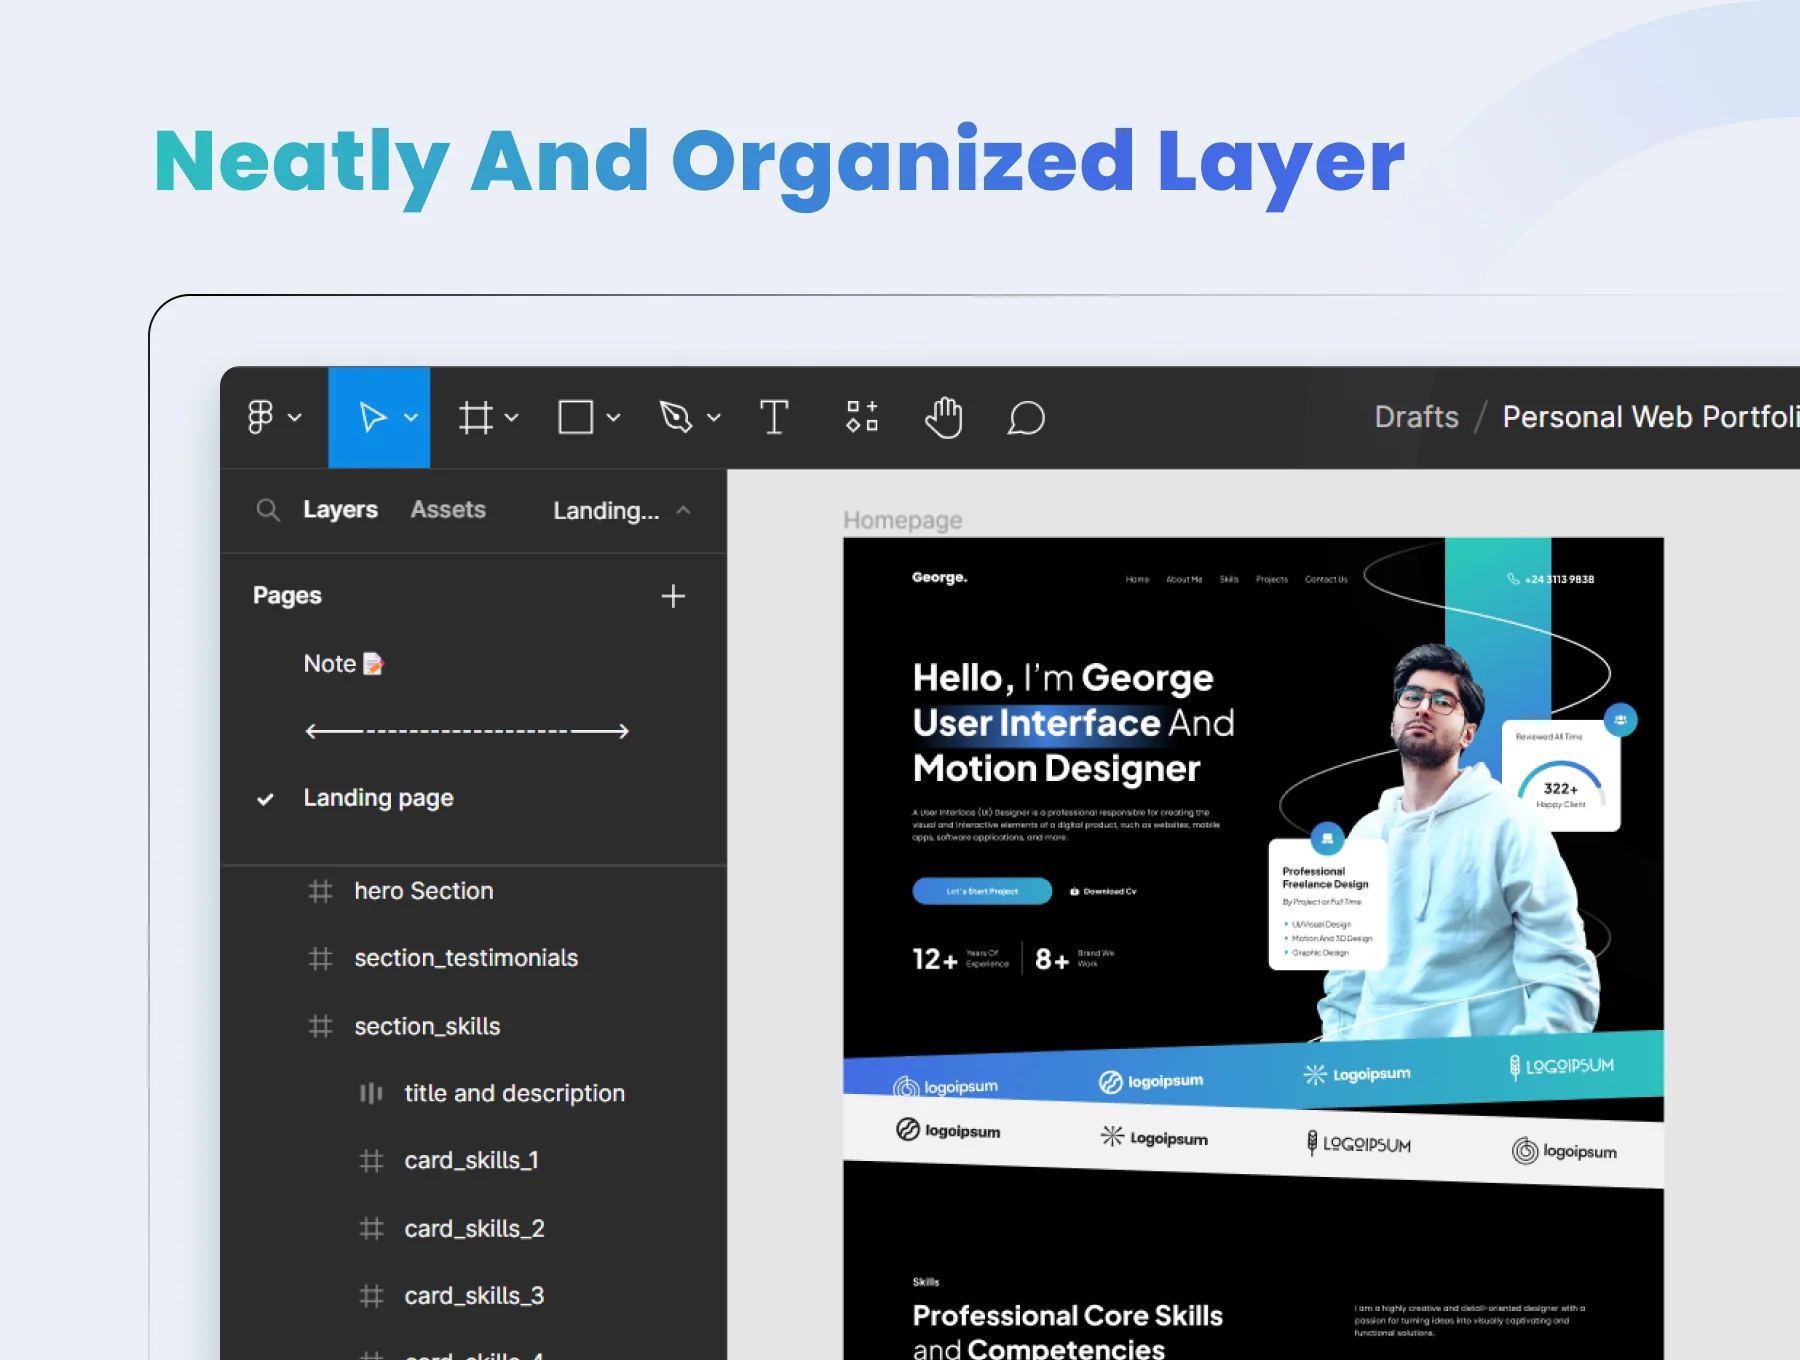Click the Contact Us nav link
Image resolution: width=1800 pixels, height=1360 pixels.
point(1326,579)
